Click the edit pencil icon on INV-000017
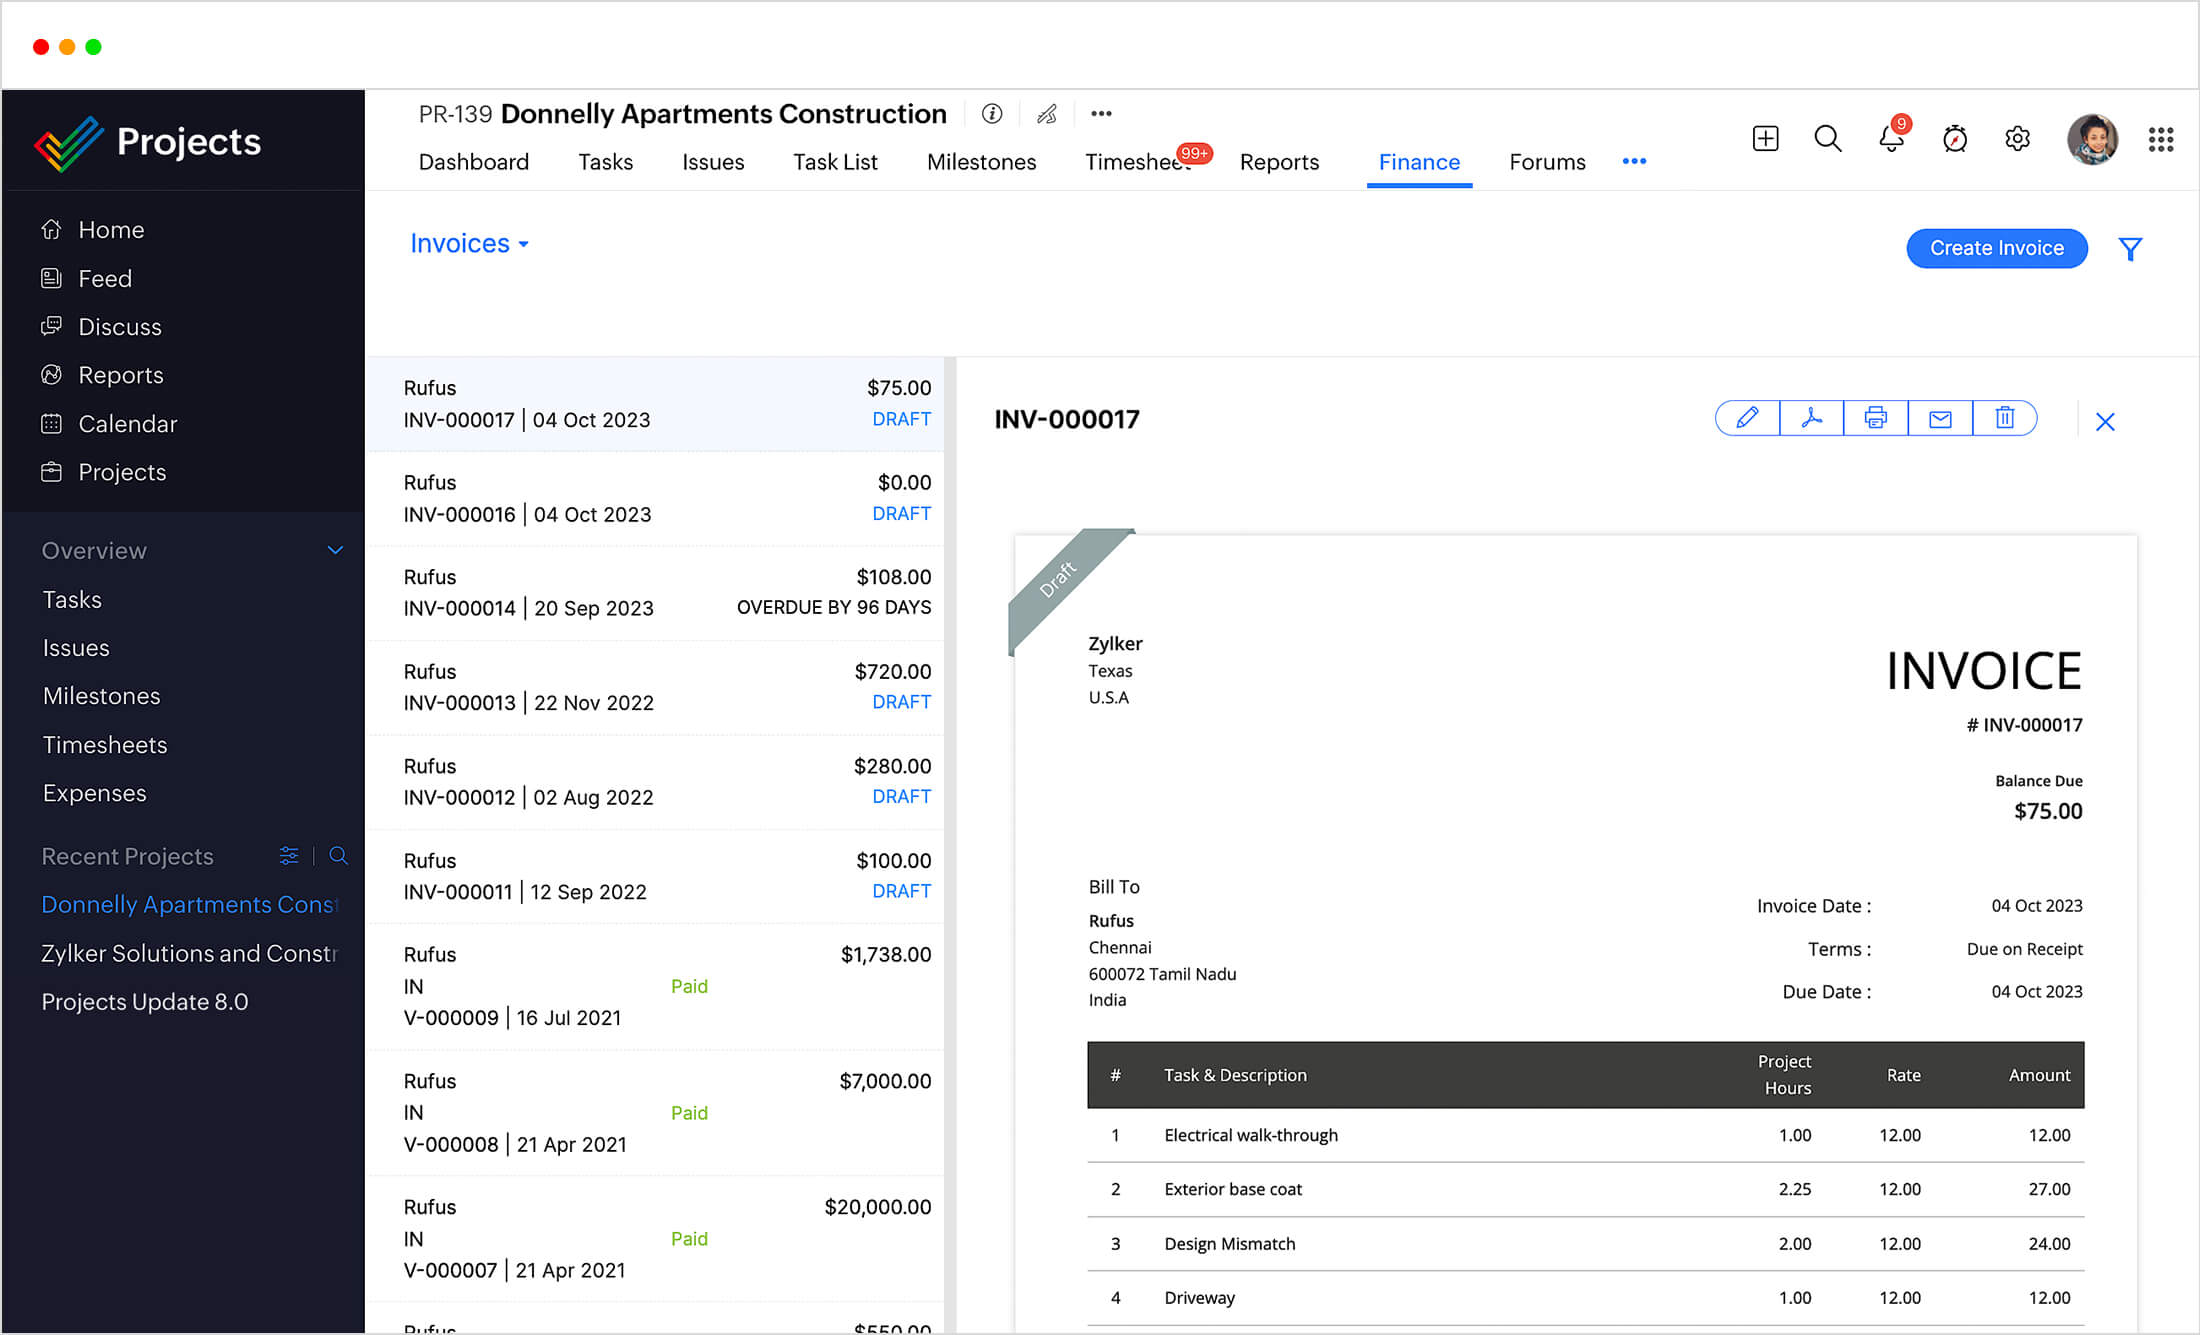The width and height of the screenshot is (2200, 1335). click(x=1746, y=419)
